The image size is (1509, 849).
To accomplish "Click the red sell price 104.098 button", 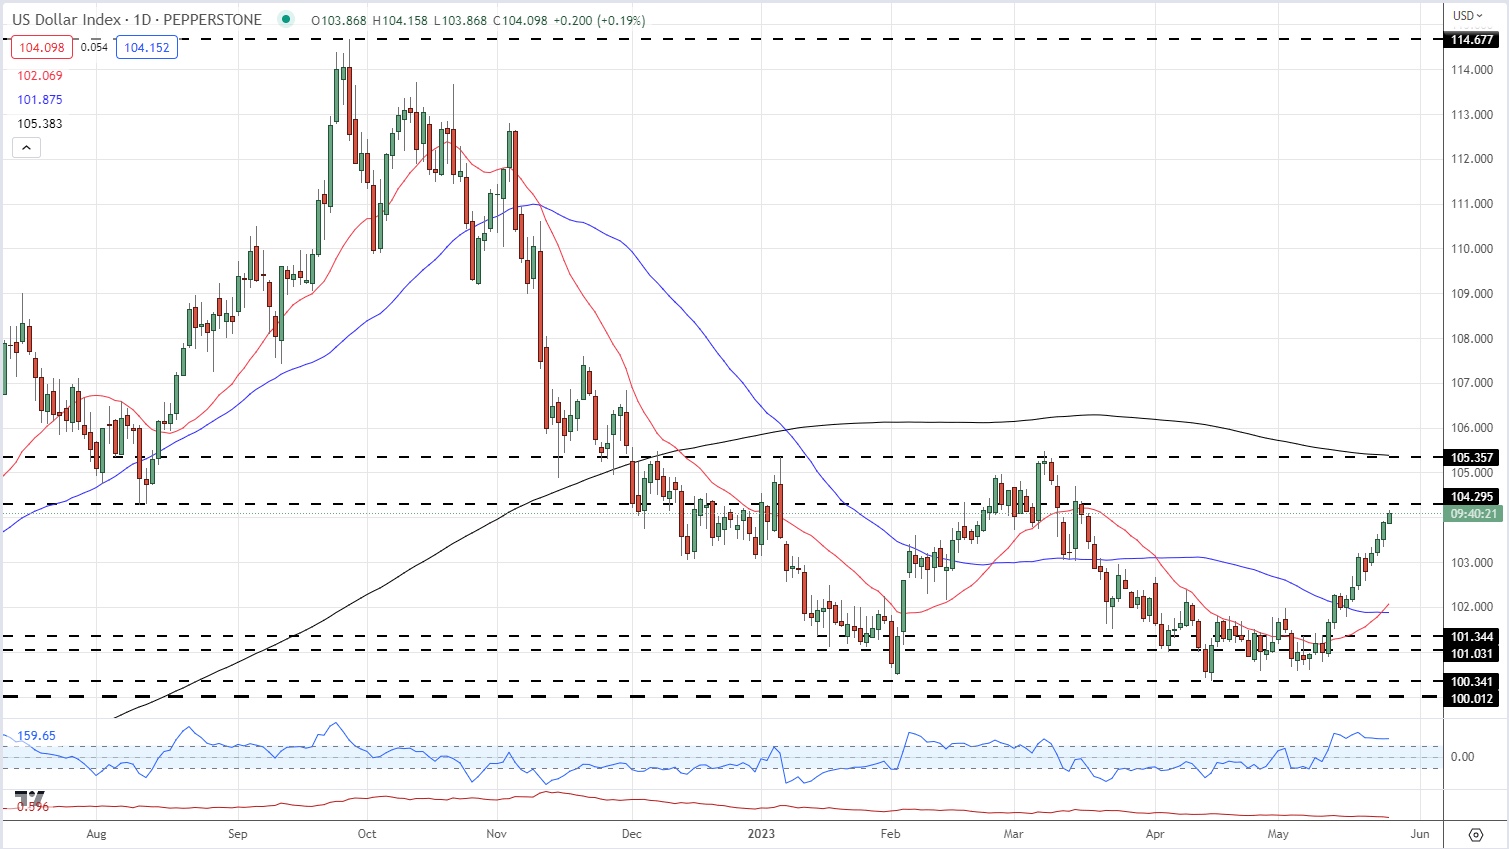I will tap(42, 47).
